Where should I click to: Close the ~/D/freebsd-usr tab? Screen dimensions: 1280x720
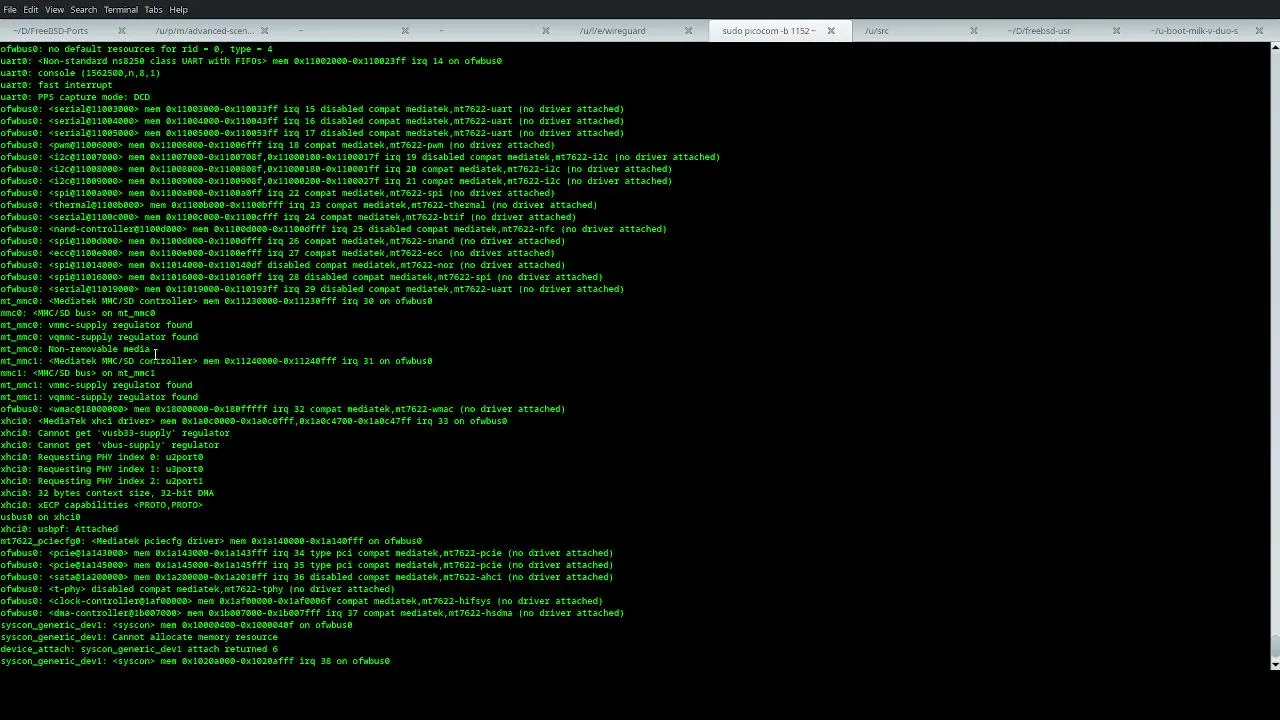1116,31
